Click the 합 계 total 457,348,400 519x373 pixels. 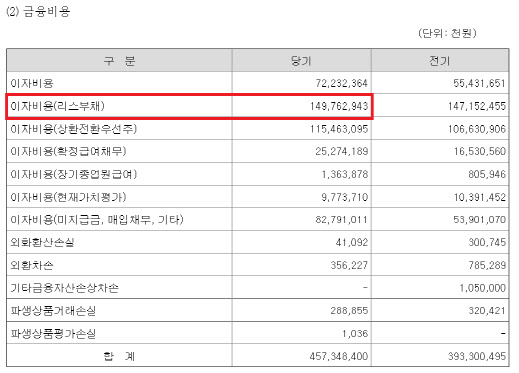point(339,356)
